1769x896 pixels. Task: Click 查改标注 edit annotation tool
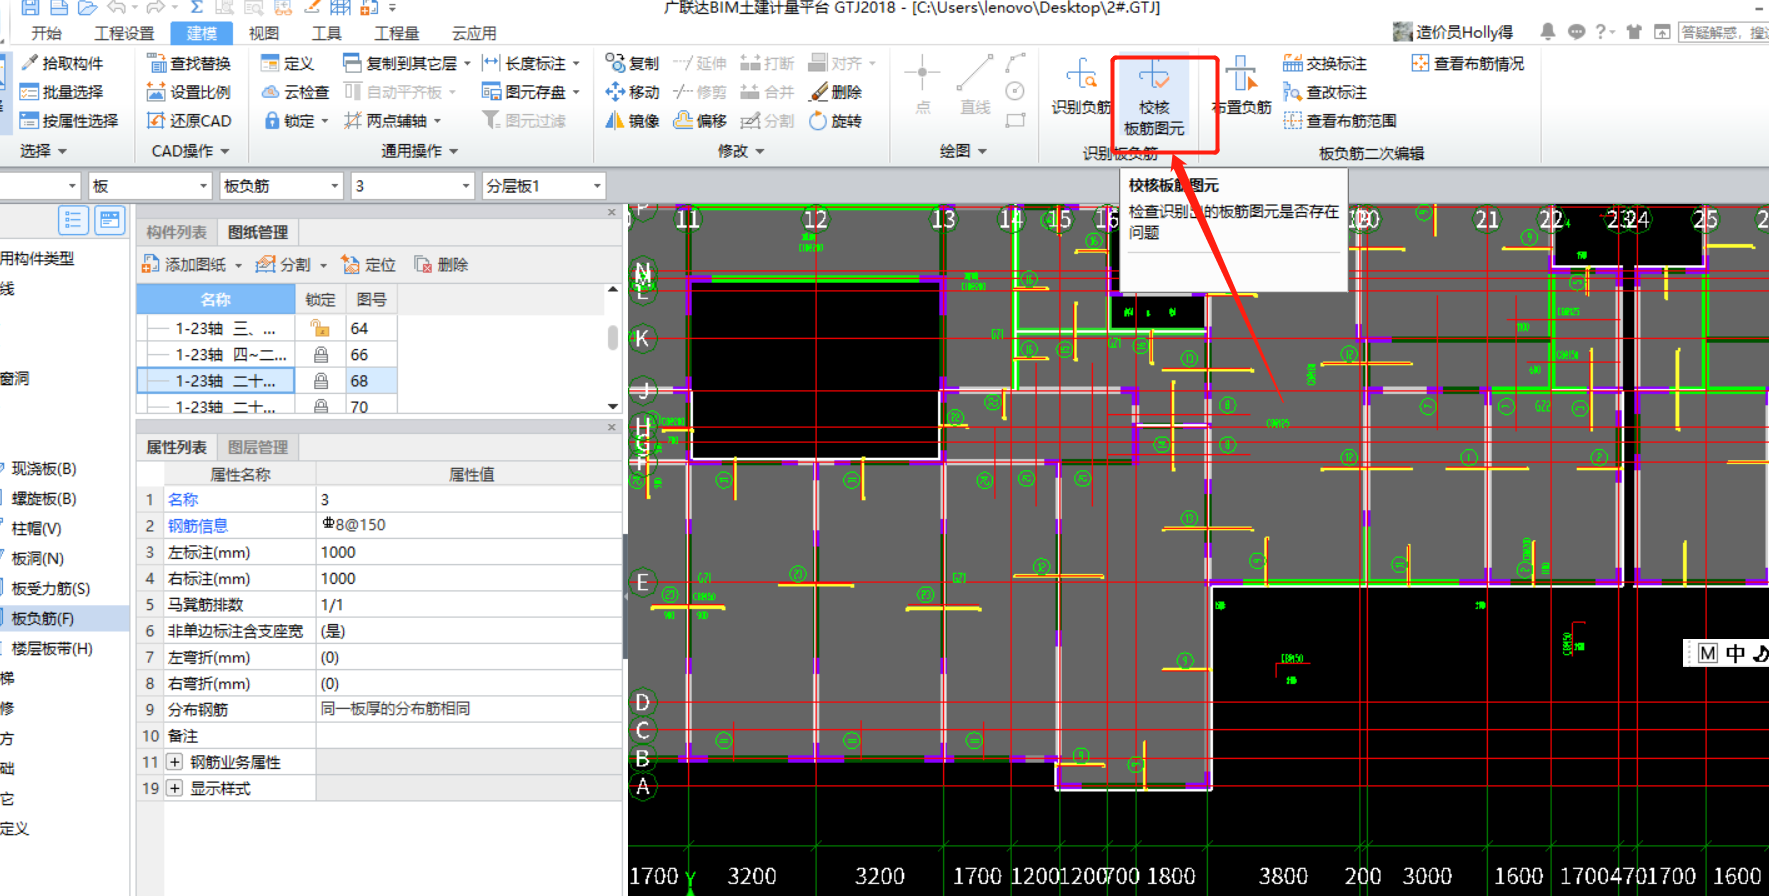(1325, 92)
